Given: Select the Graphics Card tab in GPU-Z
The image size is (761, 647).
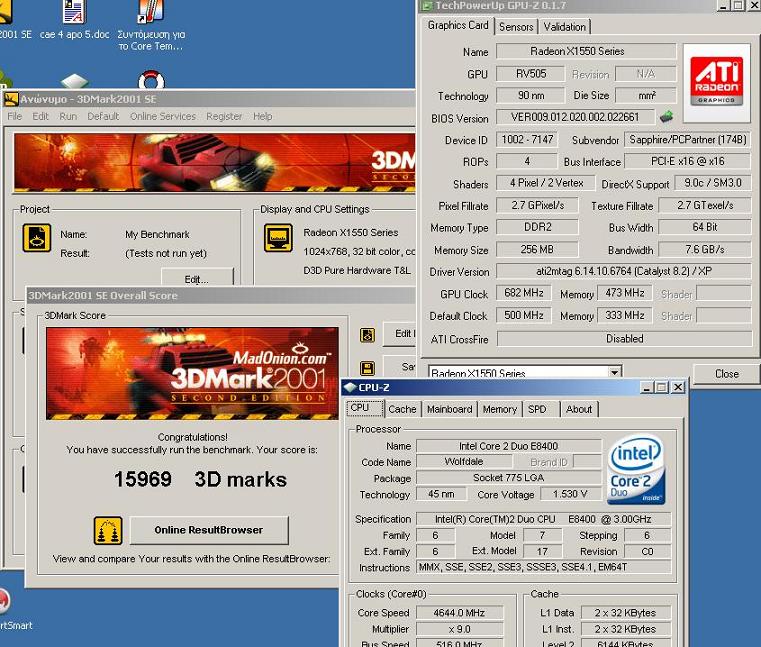Looking at the screenshot, I should pos(458,25).
